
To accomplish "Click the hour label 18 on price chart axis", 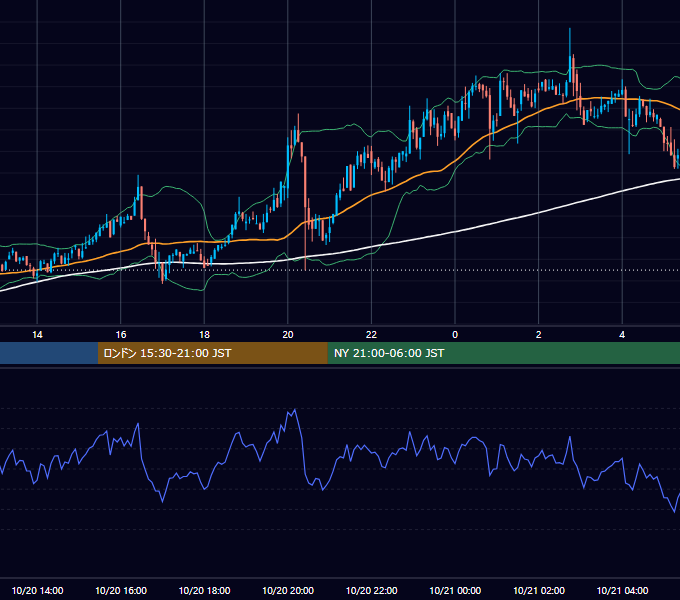I will [x=204, y=335].
